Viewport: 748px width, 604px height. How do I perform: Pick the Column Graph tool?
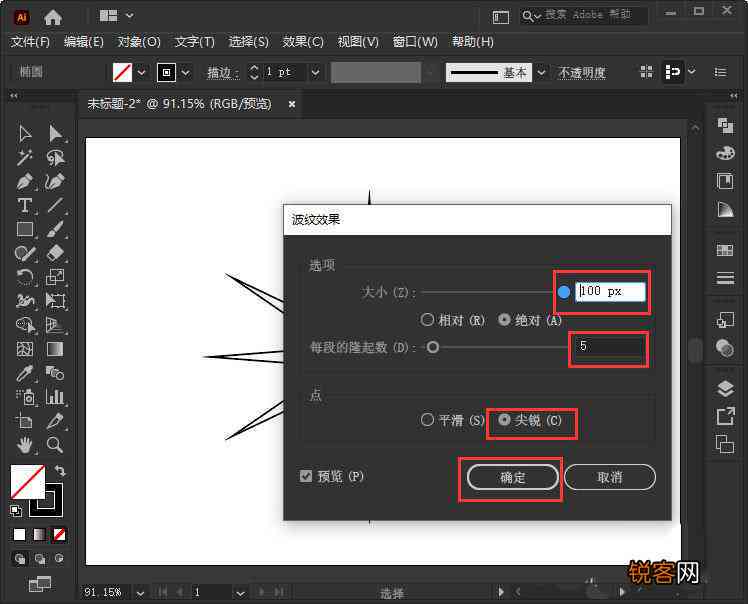55,397
